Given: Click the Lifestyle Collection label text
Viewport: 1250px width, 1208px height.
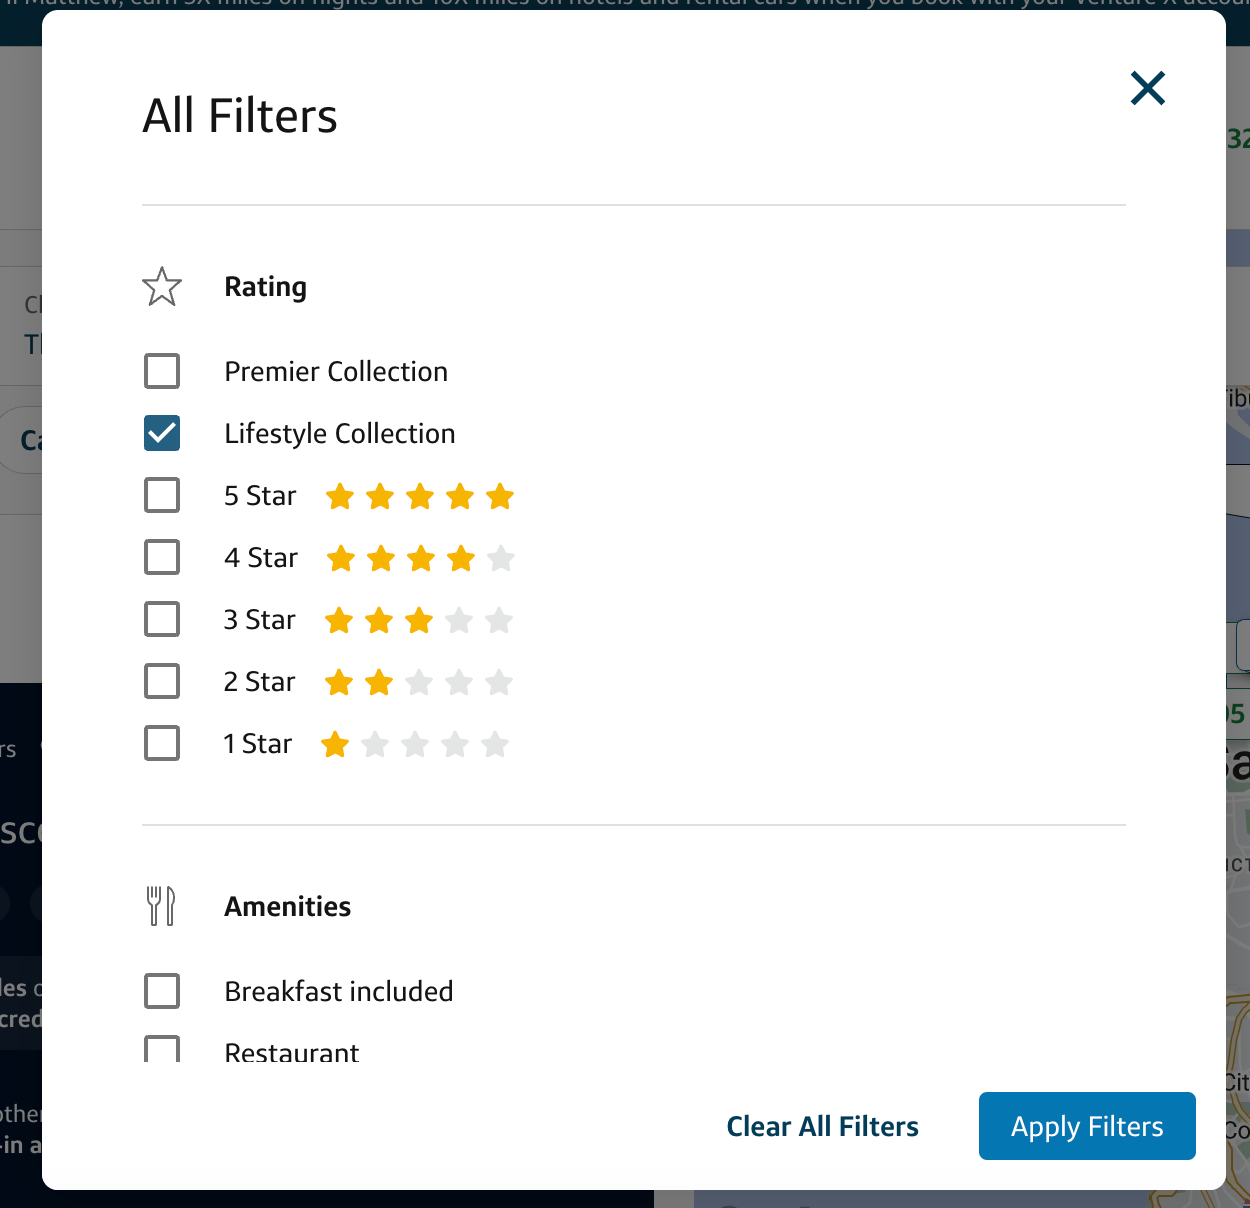Looking at the screenshot, I should (340, 433).
